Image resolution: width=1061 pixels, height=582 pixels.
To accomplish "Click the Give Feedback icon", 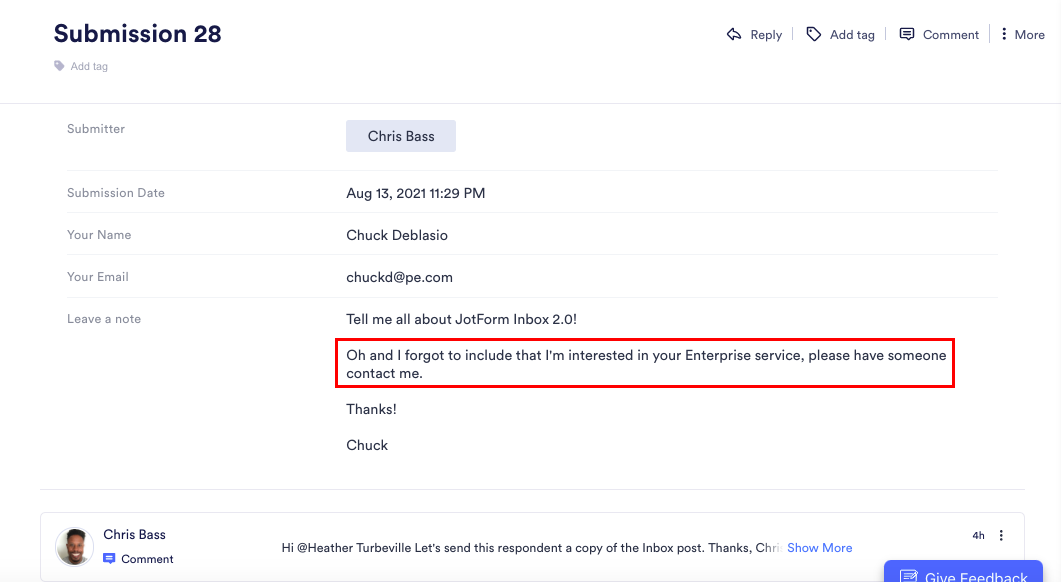I will (x=908, y=577).
